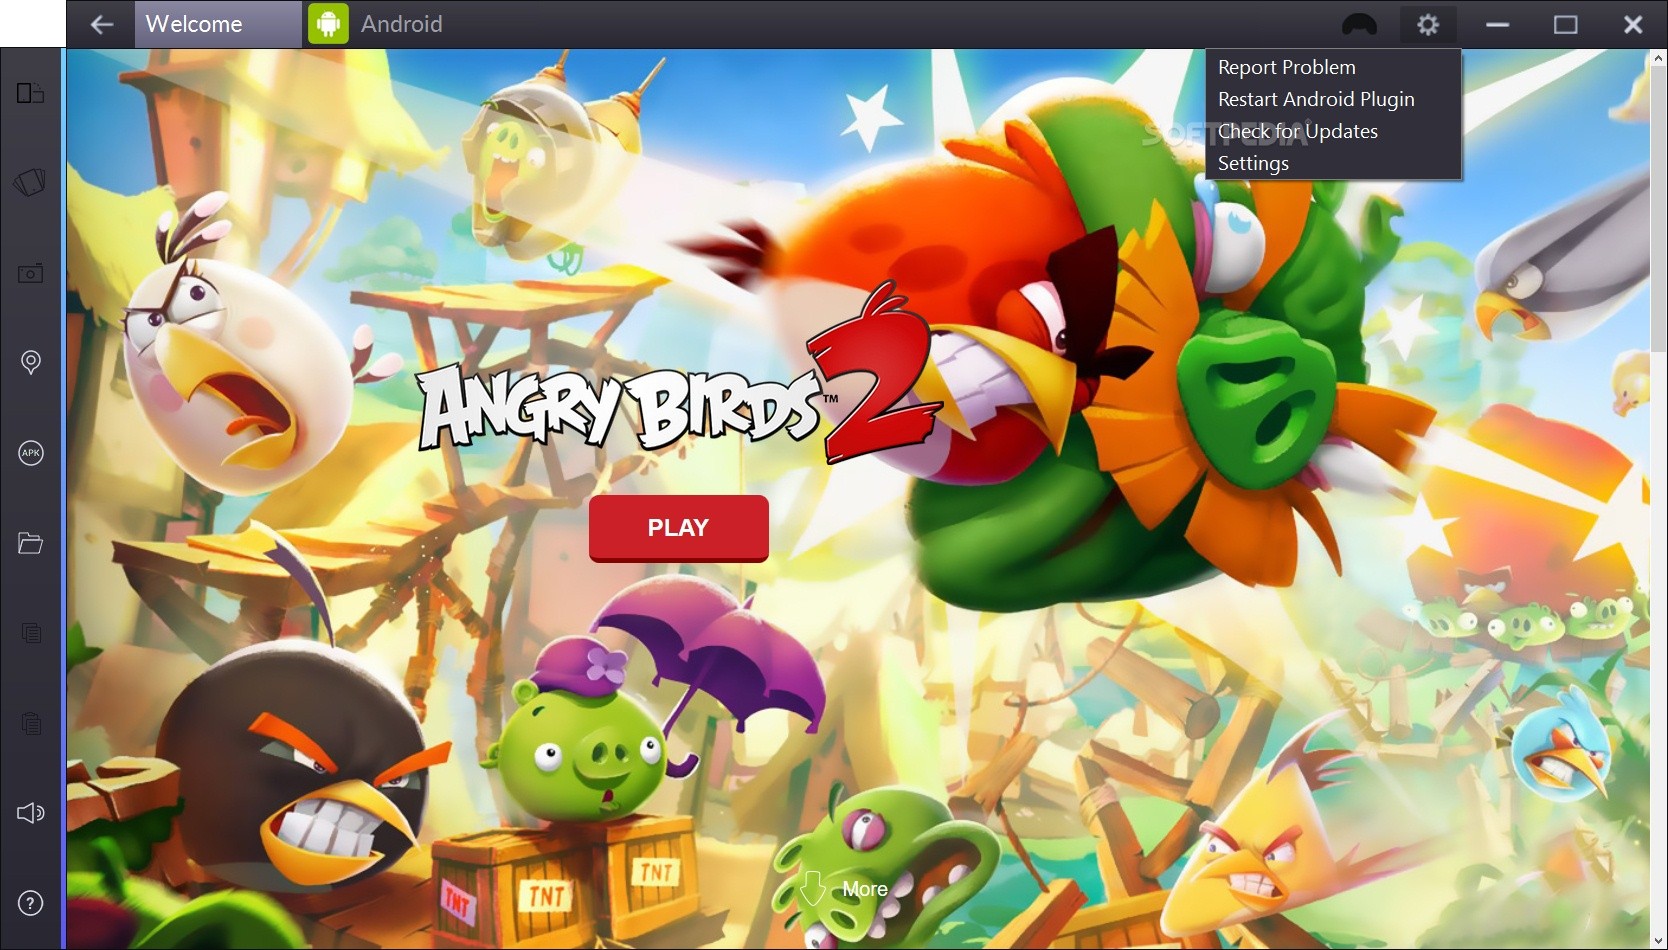Screen dimensions: 1668x950
Task: Open the gamepad controller settings icon
Action: pyautogui.click(x=1359, y=24)
